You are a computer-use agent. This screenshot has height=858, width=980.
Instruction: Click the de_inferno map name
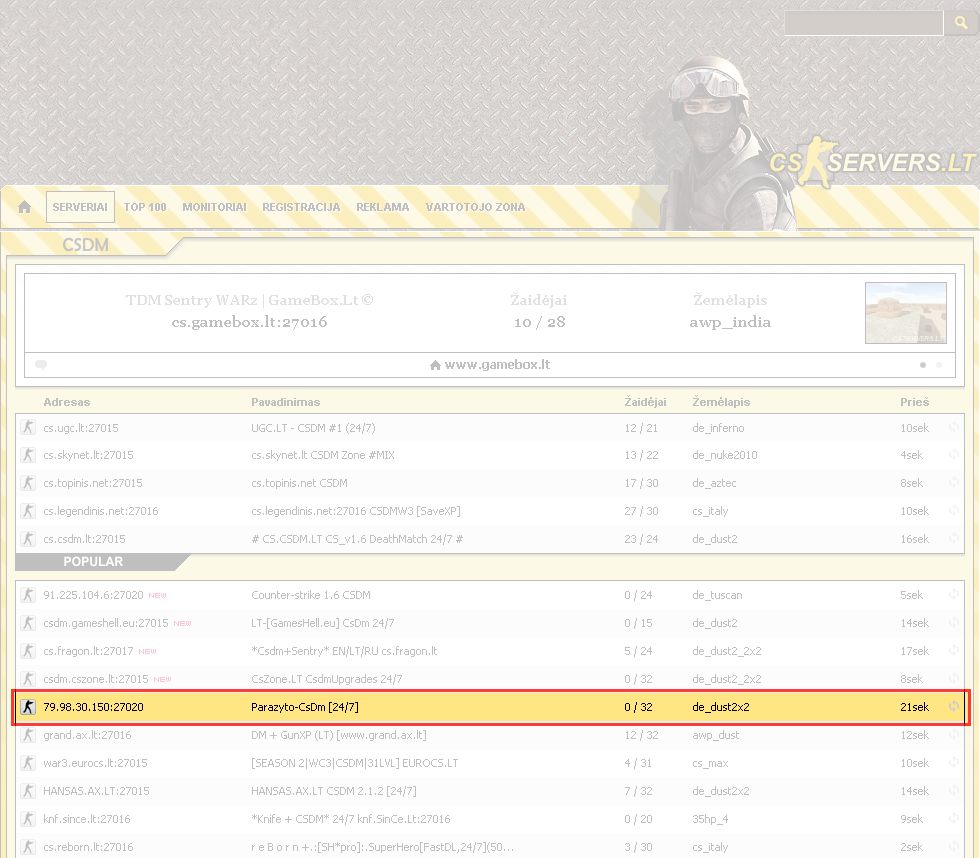pos(718,427)
